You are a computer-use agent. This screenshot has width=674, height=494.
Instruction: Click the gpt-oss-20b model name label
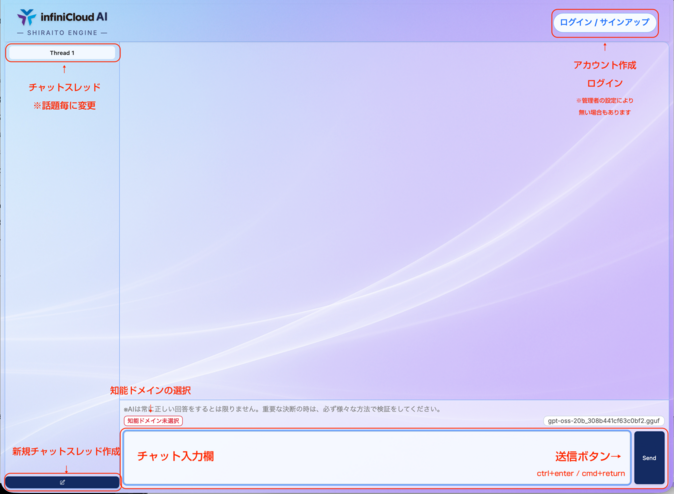pyautogui.click(x=604, y=421)
